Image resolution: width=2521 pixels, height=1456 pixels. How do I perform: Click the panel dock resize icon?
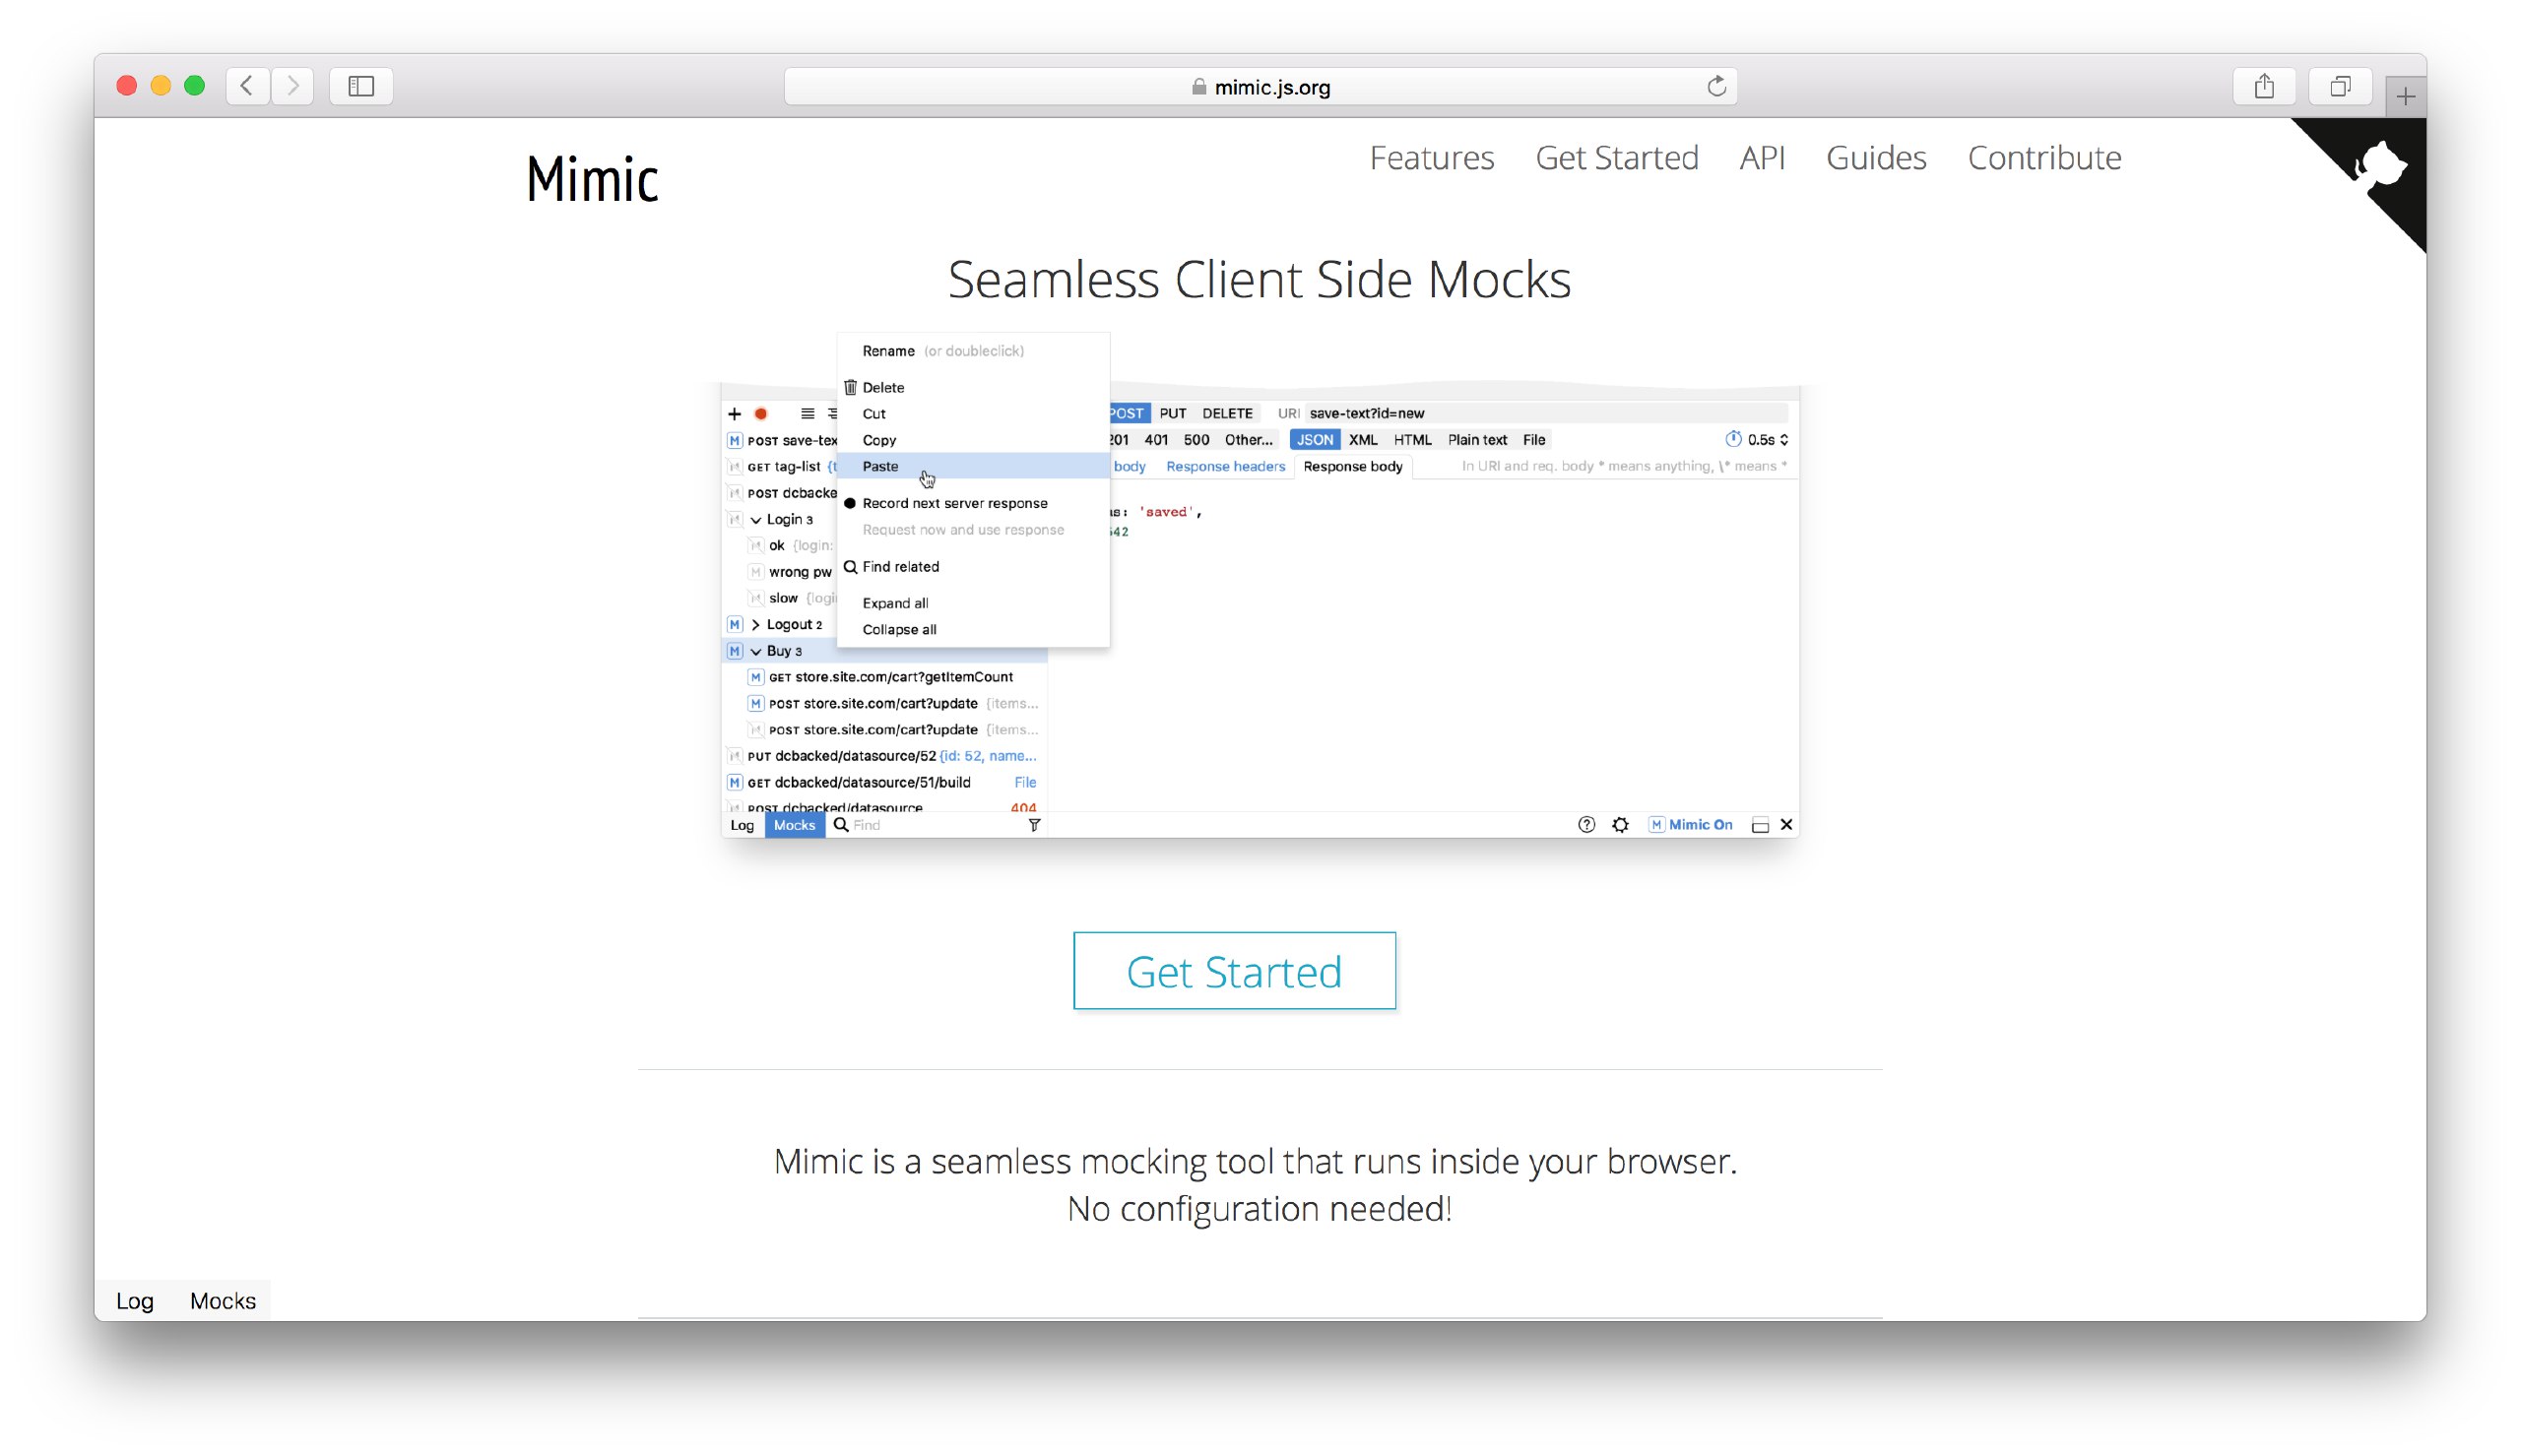1760,825
